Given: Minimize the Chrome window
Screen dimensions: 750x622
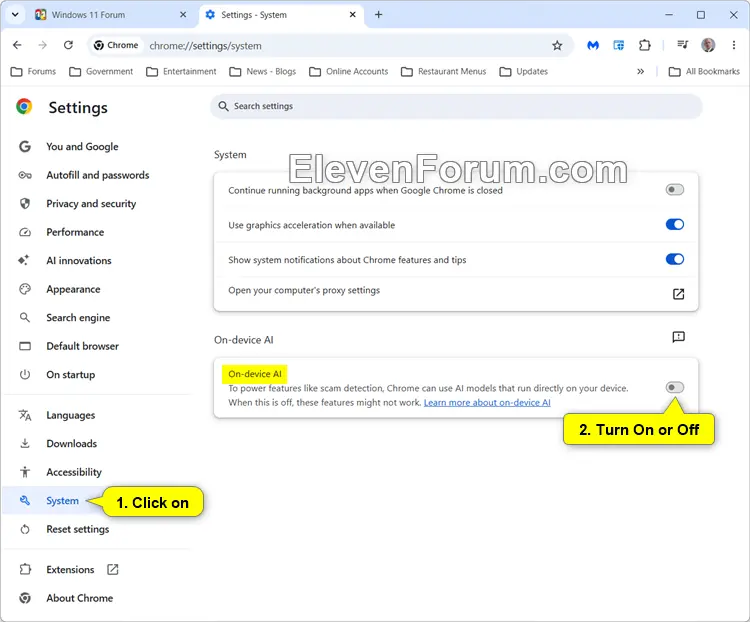Looking at the screenshot, I should coord(669,15).
